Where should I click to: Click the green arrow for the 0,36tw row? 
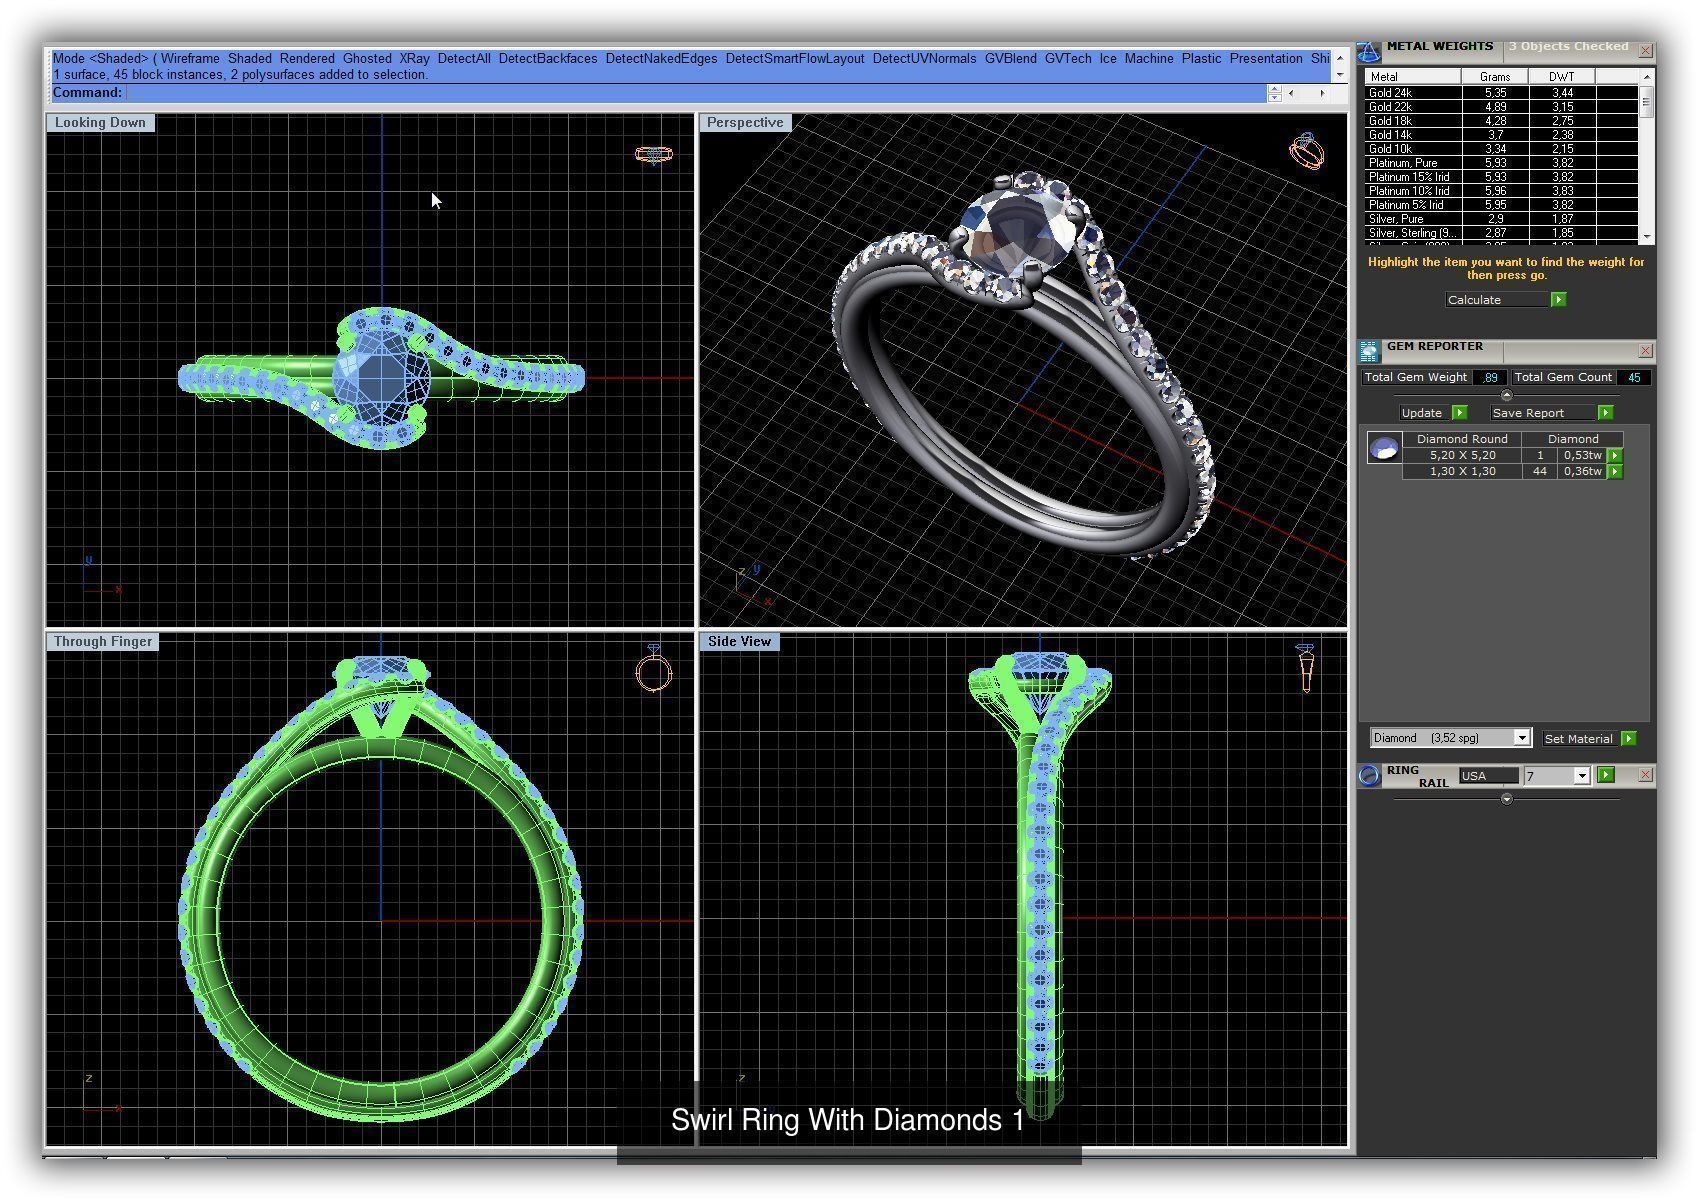tap(1614, 472)
